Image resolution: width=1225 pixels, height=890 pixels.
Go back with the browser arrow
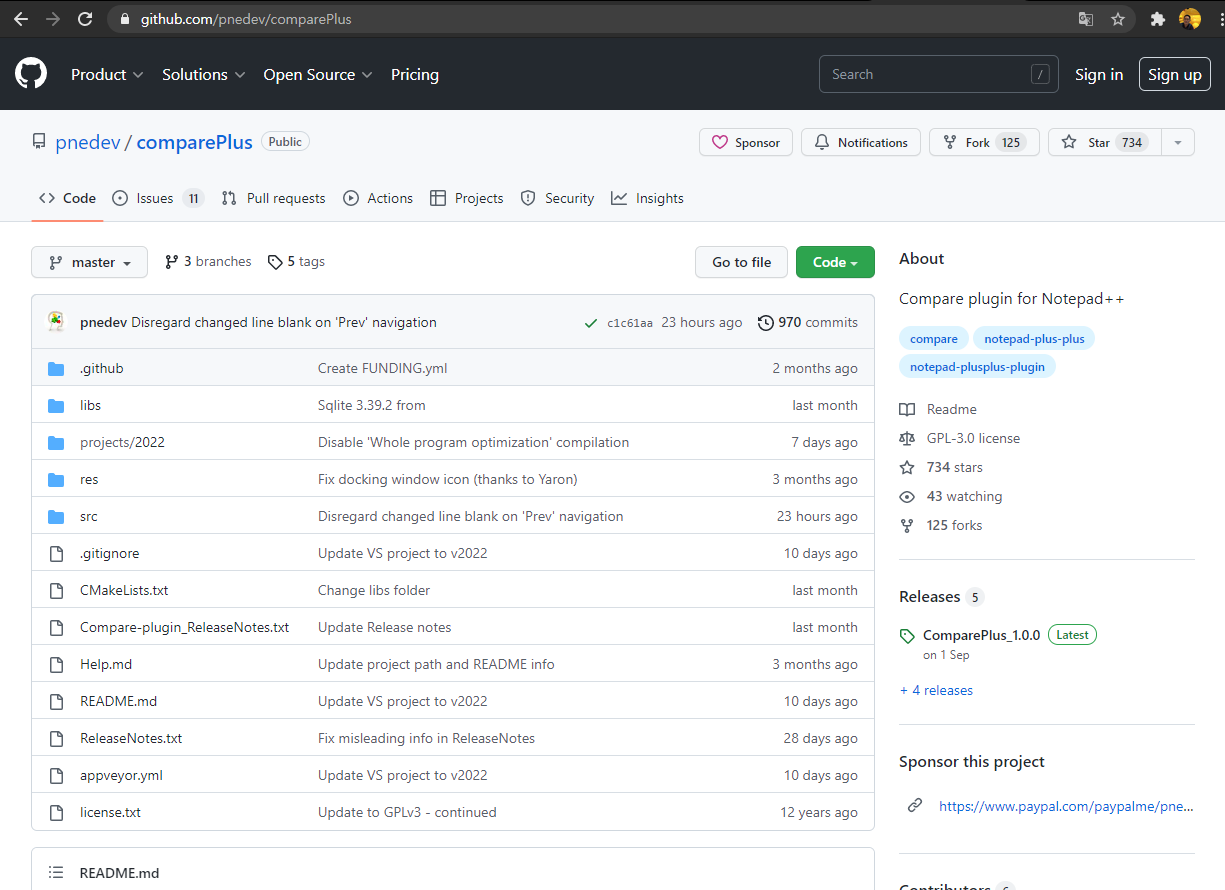pyautogui.click(x=21, y=19)
